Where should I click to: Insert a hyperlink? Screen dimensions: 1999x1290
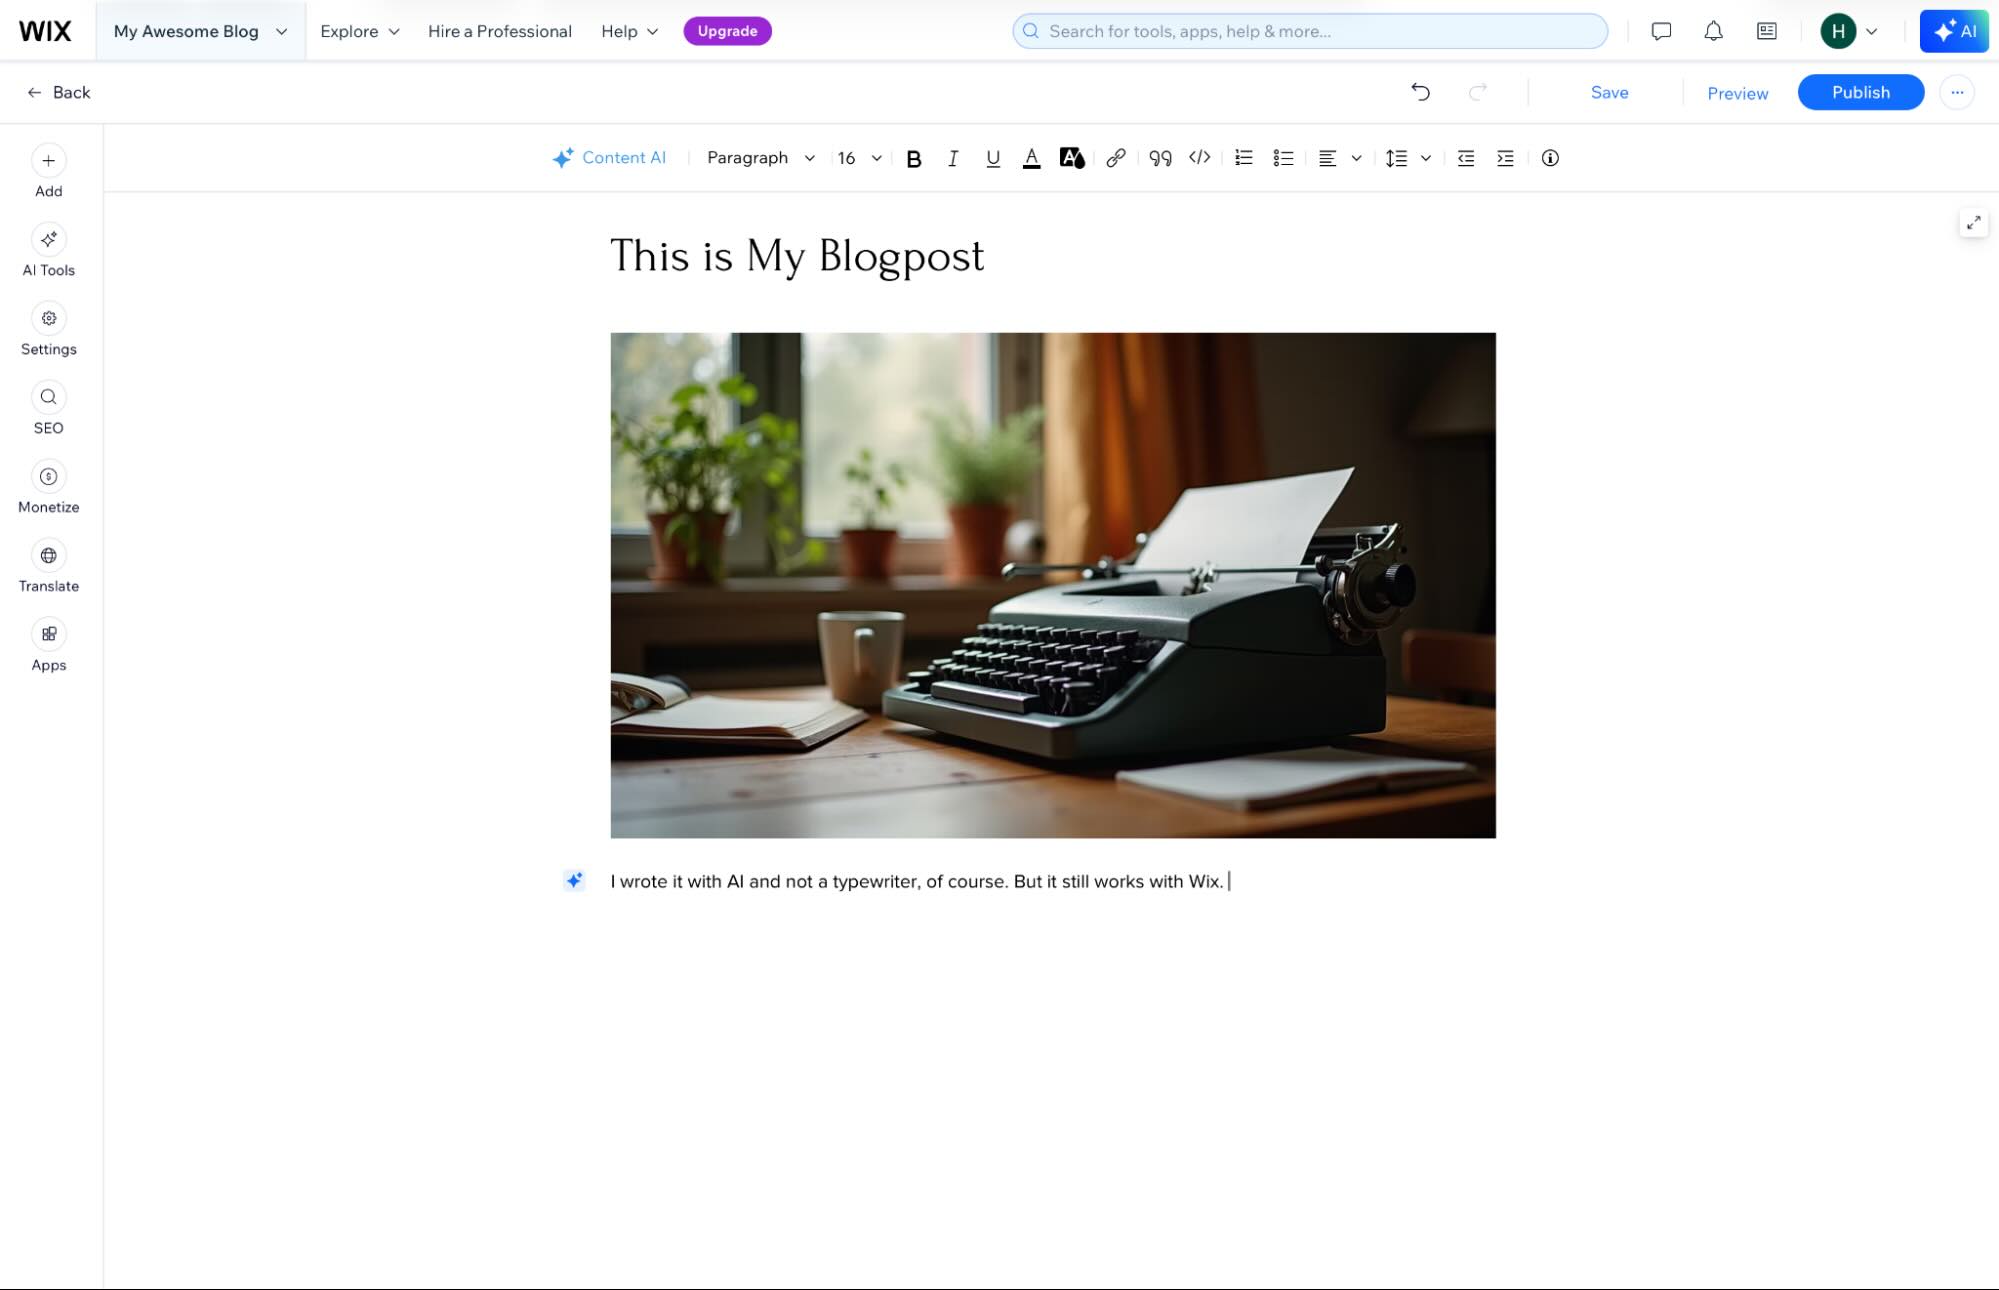(x=1116, y=158)
